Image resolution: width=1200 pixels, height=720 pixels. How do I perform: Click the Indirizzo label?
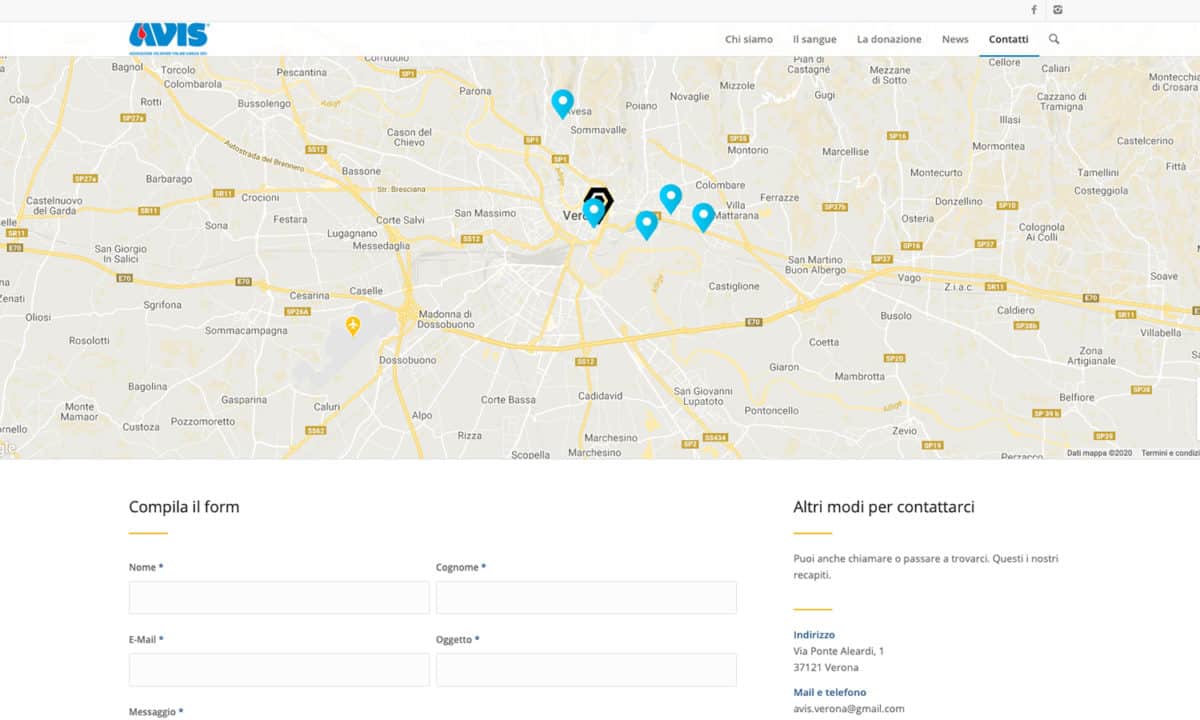814,634
